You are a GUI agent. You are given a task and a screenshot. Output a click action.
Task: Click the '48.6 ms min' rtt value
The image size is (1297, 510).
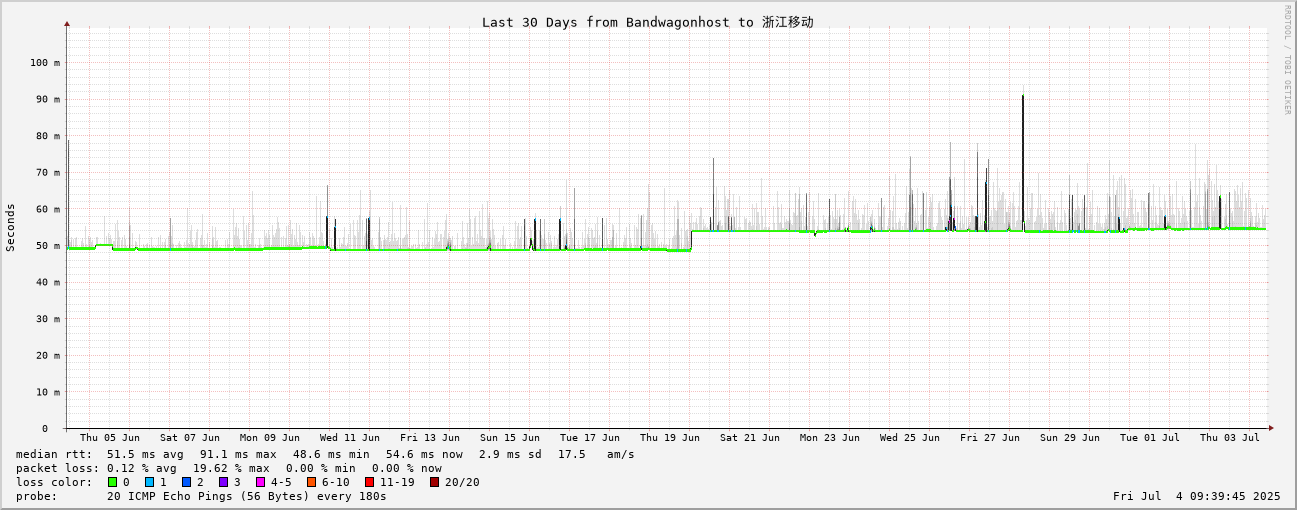tap(331, 454)
